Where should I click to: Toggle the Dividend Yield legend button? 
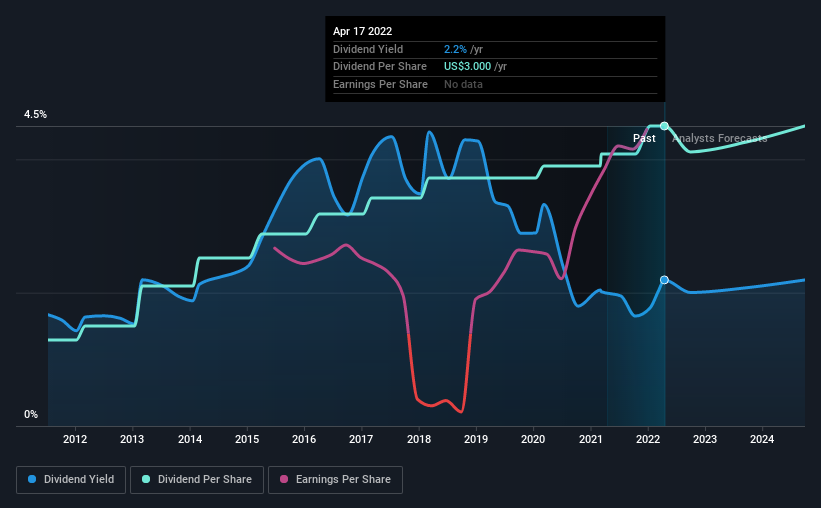[x=71, y=480]
